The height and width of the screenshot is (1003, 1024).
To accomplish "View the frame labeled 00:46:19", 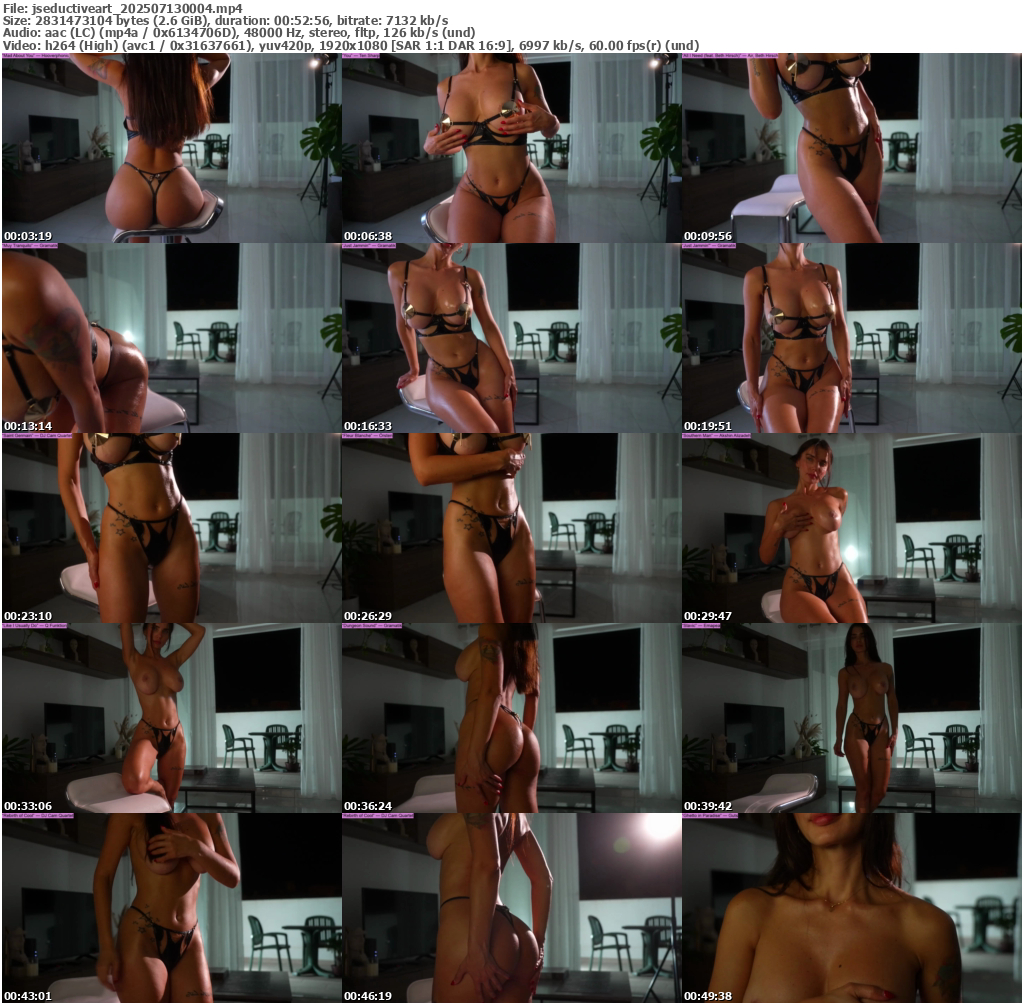I will pos(511,908).
